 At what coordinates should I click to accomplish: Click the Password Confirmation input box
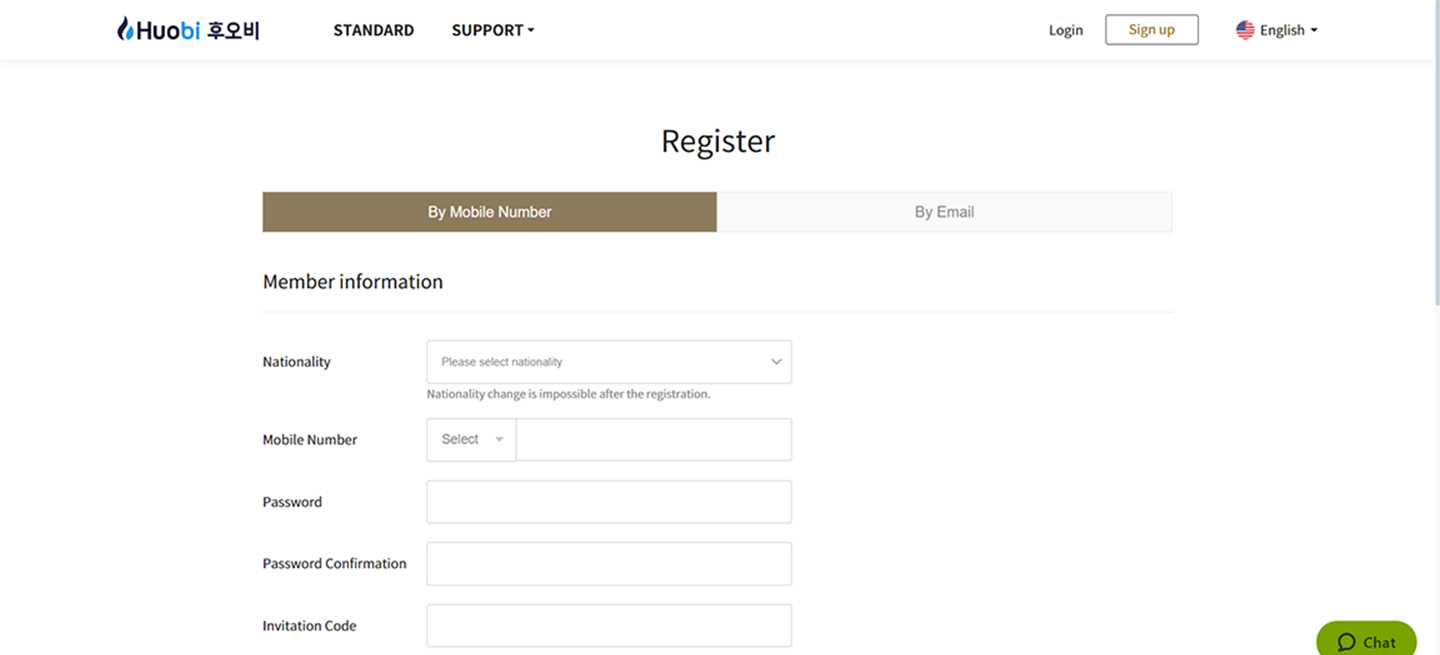pyautogui.click(x=609, y=564)
